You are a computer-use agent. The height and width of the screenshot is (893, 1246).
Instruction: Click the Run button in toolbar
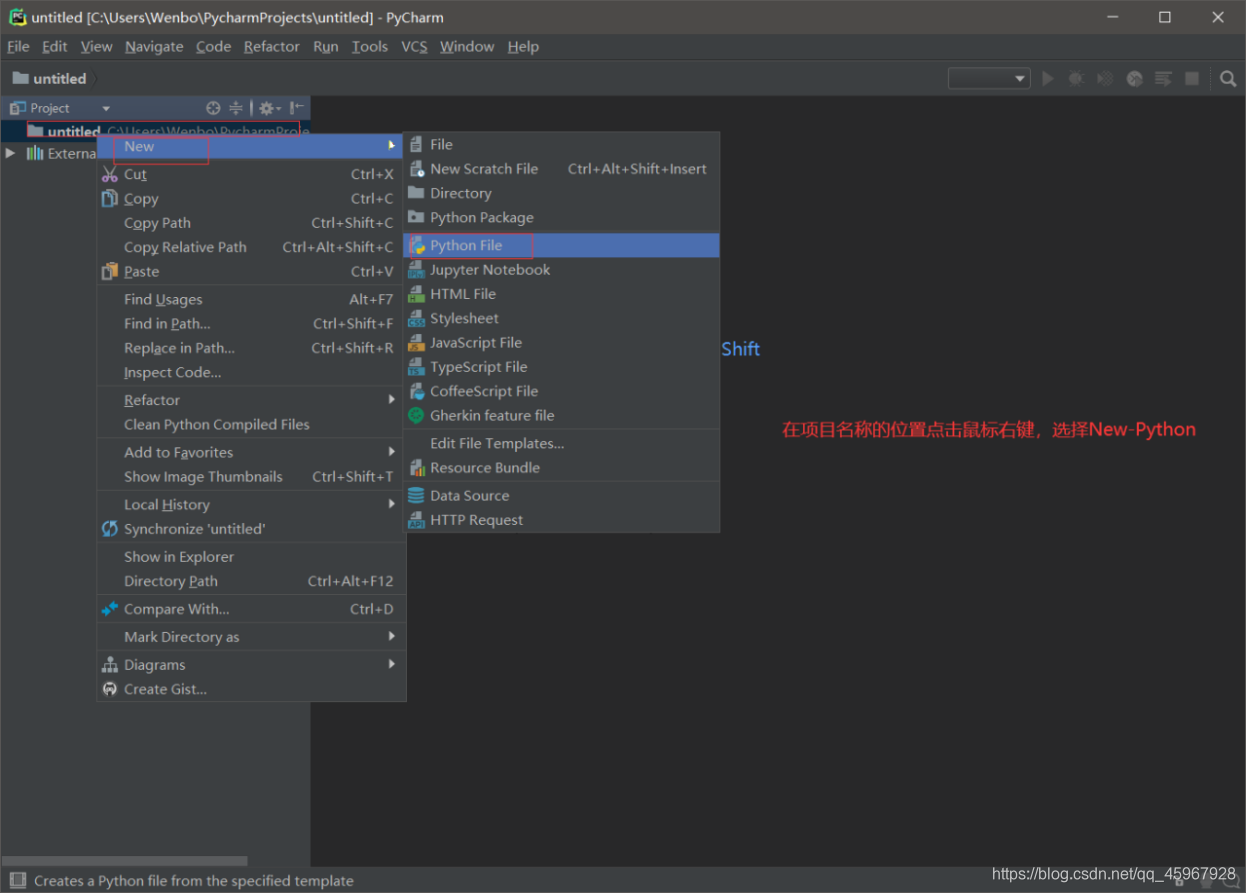tap(1048, 79)
